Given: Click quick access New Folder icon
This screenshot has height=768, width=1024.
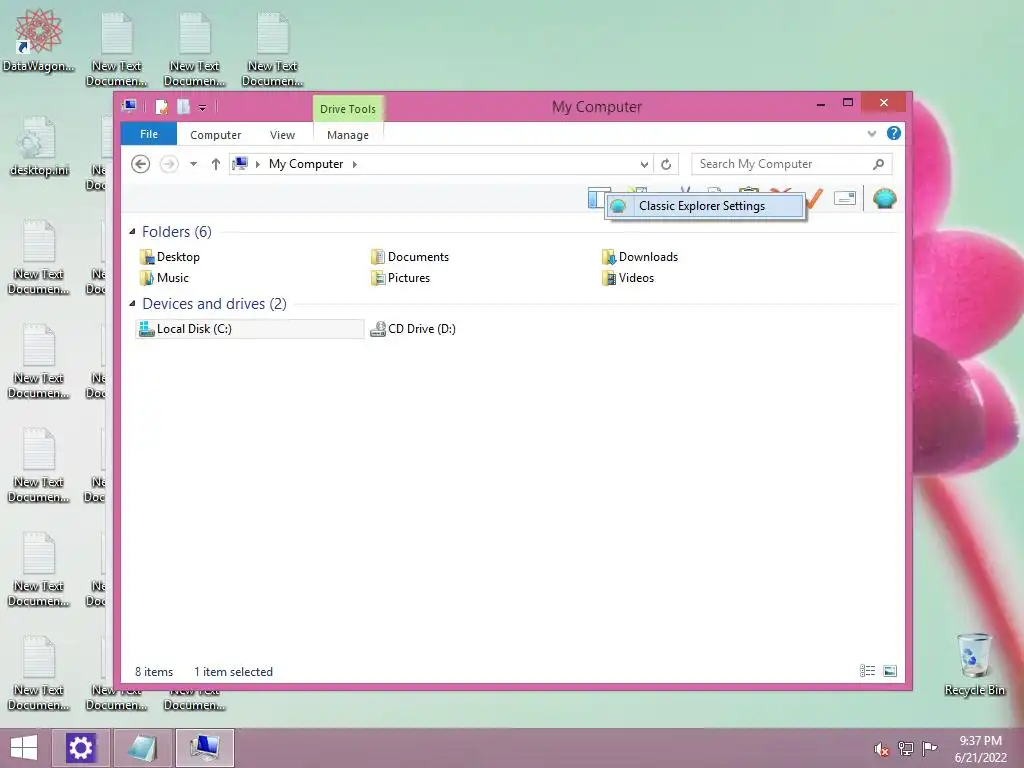Looking at the screenshot, I should tap(184, 106).
